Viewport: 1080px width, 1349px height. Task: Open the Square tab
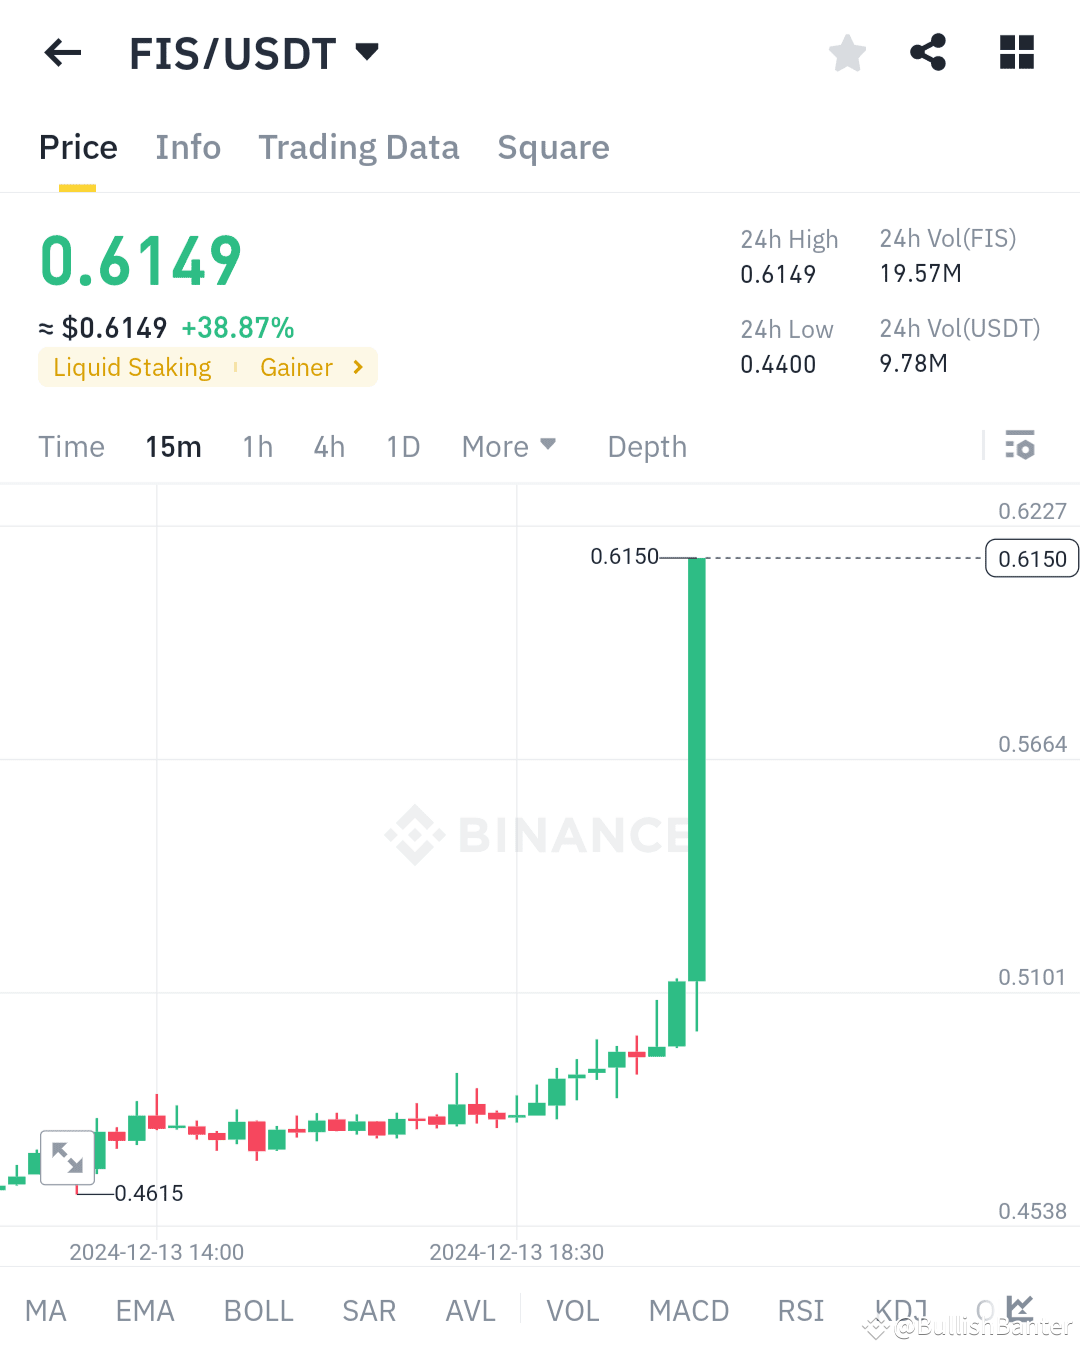[x=553, y=147]
